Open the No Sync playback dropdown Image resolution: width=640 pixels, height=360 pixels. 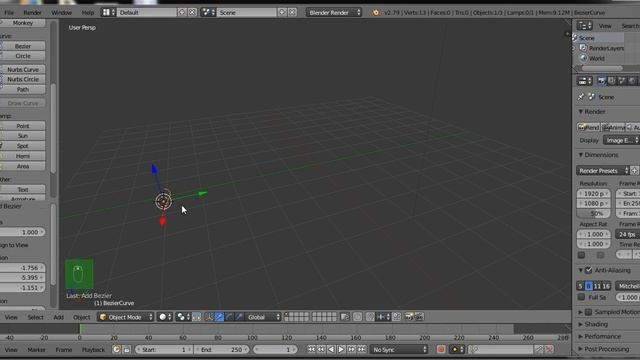(x=399, y=350)
